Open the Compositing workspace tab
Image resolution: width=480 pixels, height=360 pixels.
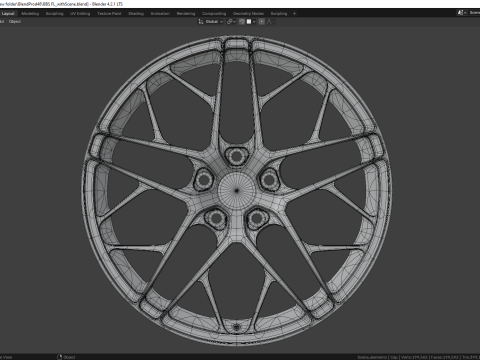[214, 14]
